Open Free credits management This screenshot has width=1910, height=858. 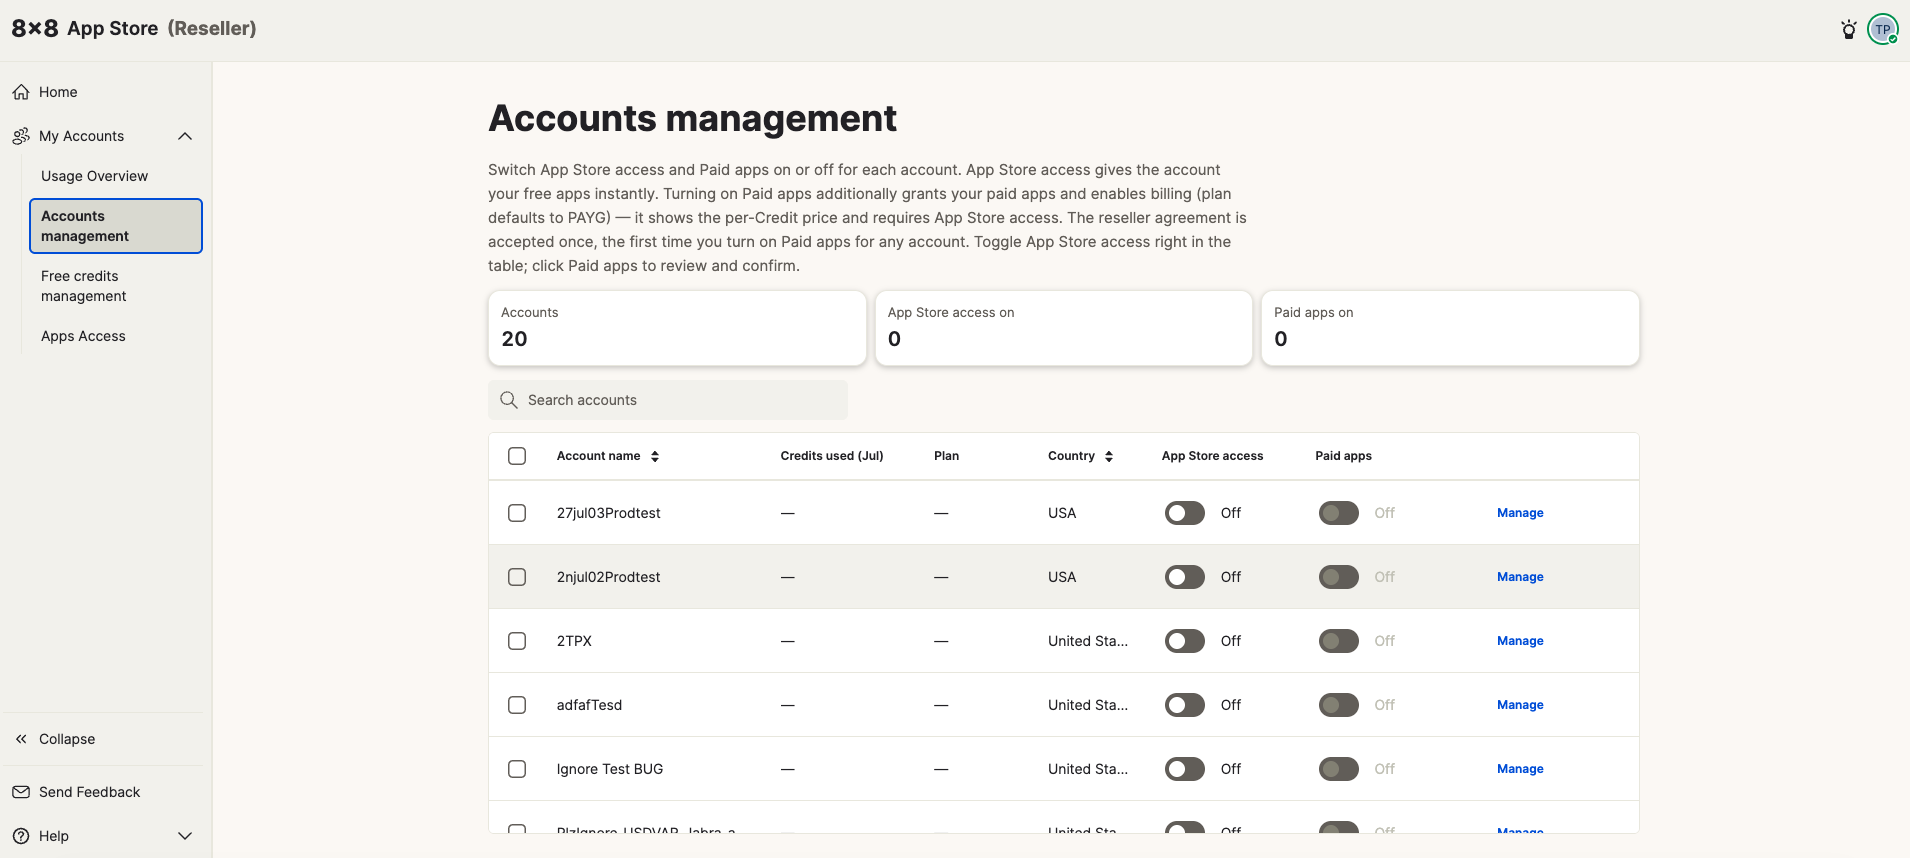click(84, 286)
